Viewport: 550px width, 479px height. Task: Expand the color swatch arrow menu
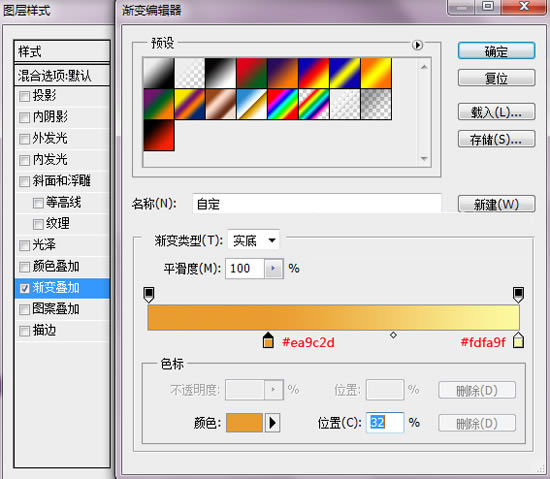click(x=272, y=423)
